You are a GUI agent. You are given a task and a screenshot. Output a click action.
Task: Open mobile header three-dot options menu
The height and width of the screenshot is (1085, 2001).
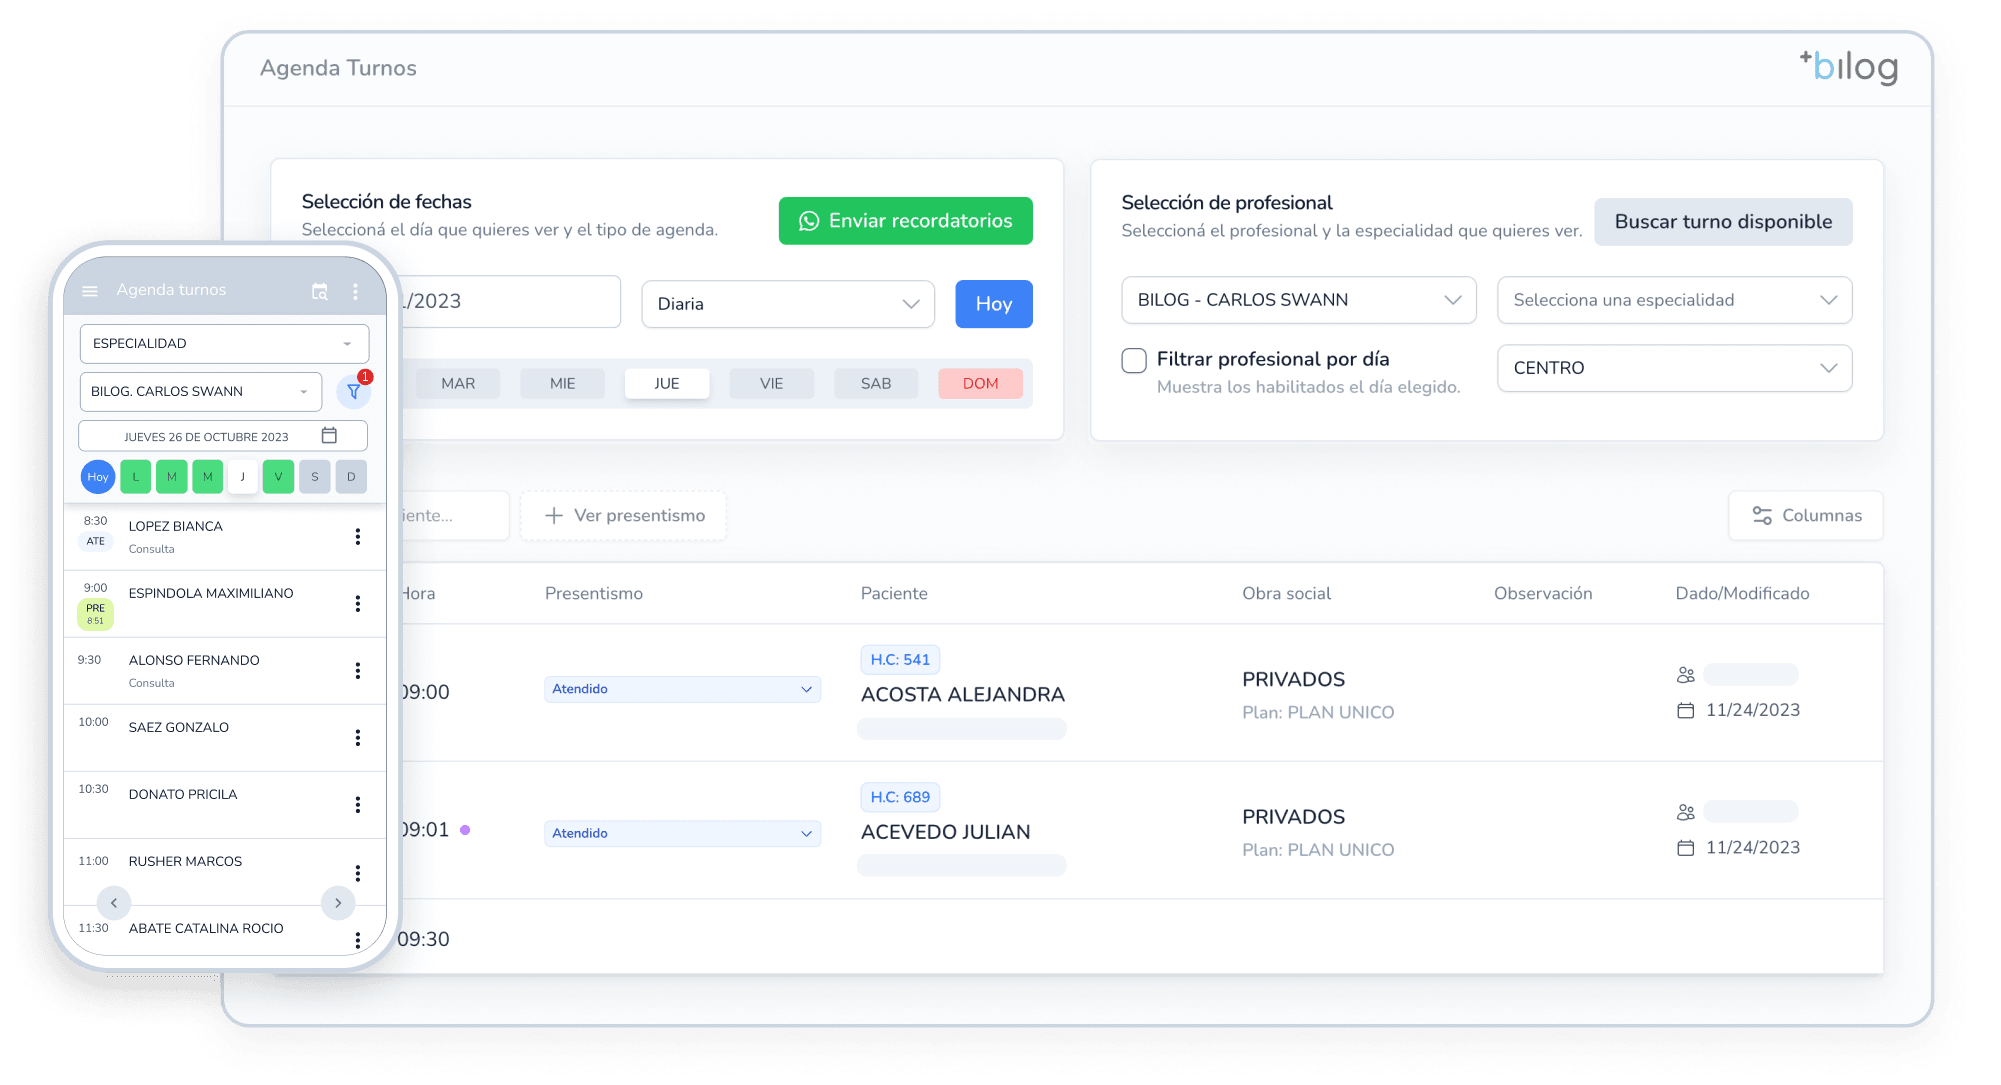click(355, 291)
